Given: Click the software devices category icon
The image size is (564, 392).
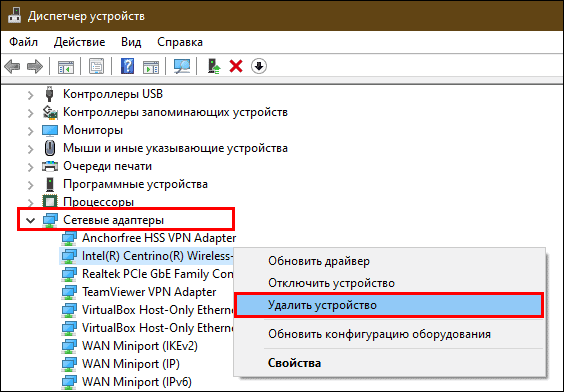Looking at the screenshot, I should (x=50, y=184).
